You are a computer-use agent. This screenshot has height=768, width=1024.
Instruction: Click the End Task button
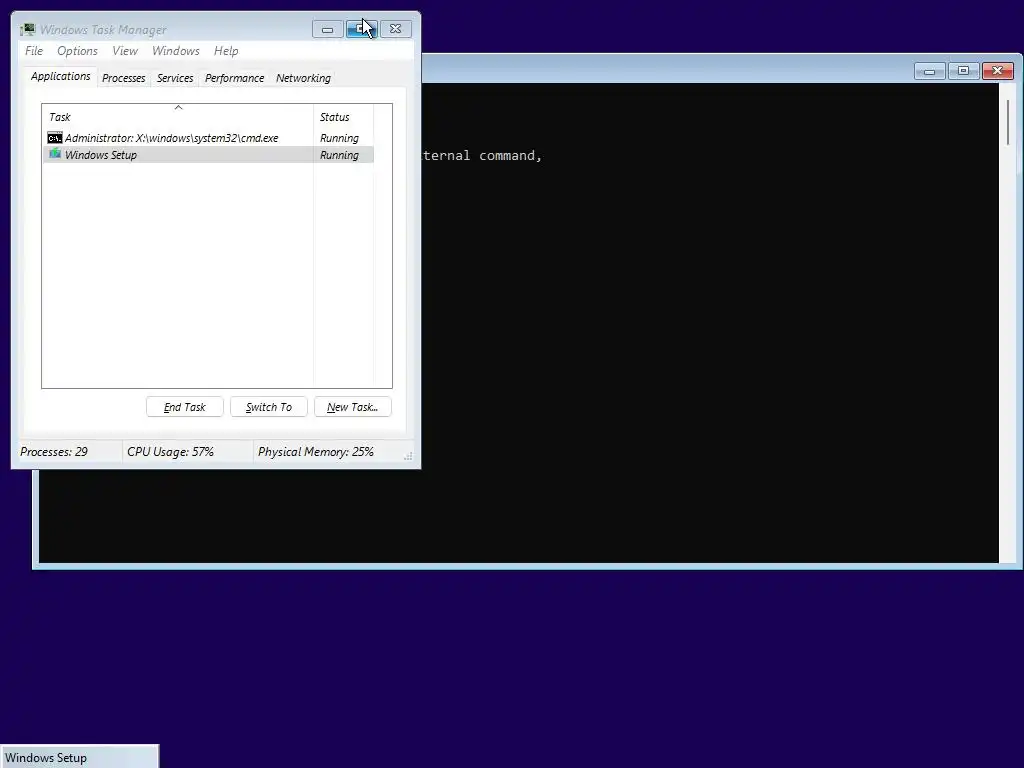pos(185,407)
